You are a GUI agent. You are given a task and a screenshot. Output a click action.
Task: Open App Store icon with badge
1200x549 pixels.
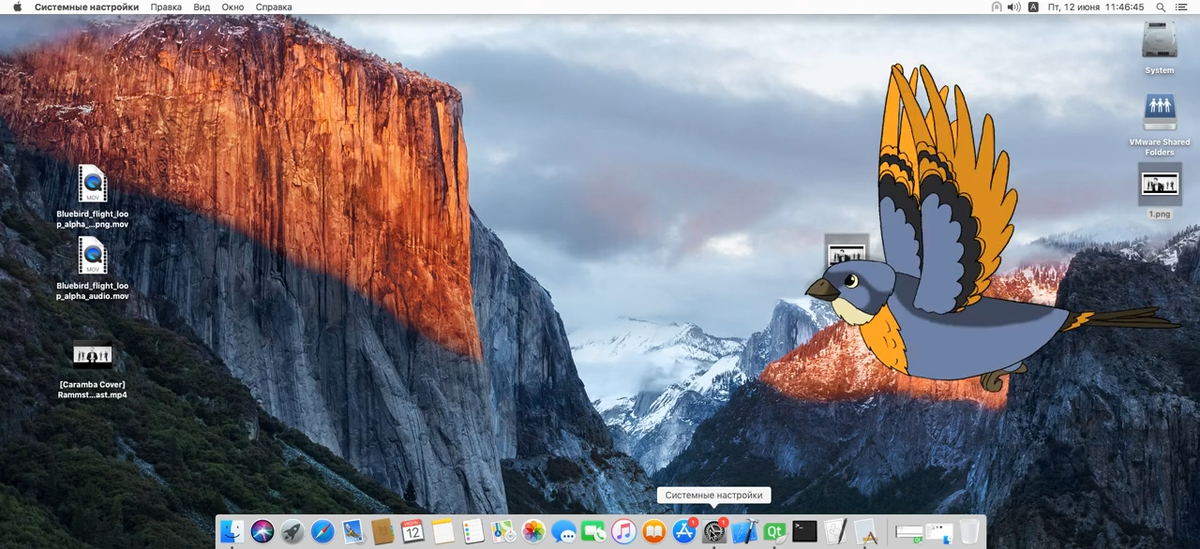point(685,531)
